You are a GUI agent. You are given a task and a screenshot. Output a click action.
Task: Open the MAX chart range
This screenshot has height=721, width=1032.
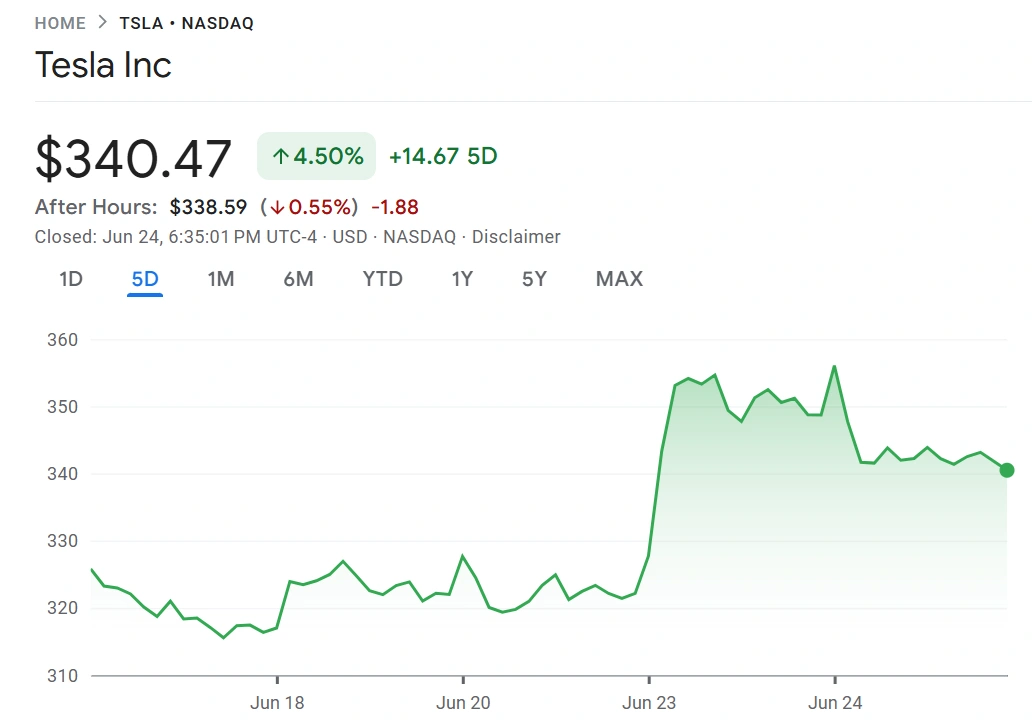[619, 279]
